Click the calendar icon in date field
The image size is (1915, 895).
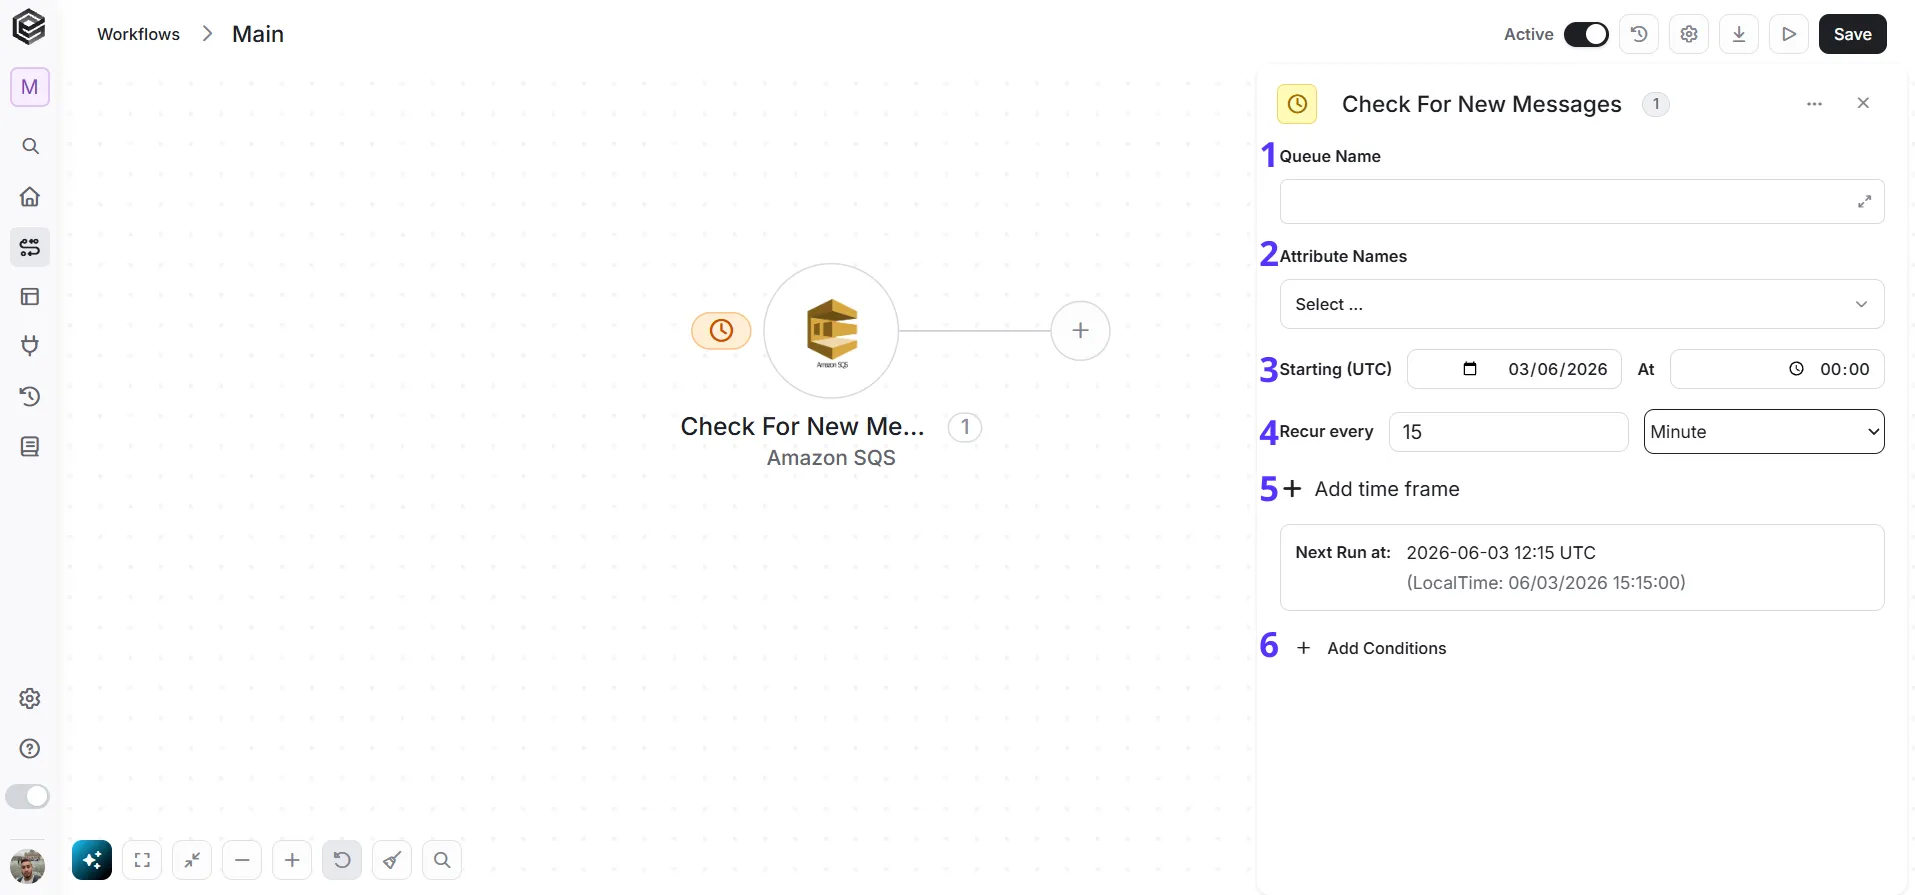coord(1470,369)
